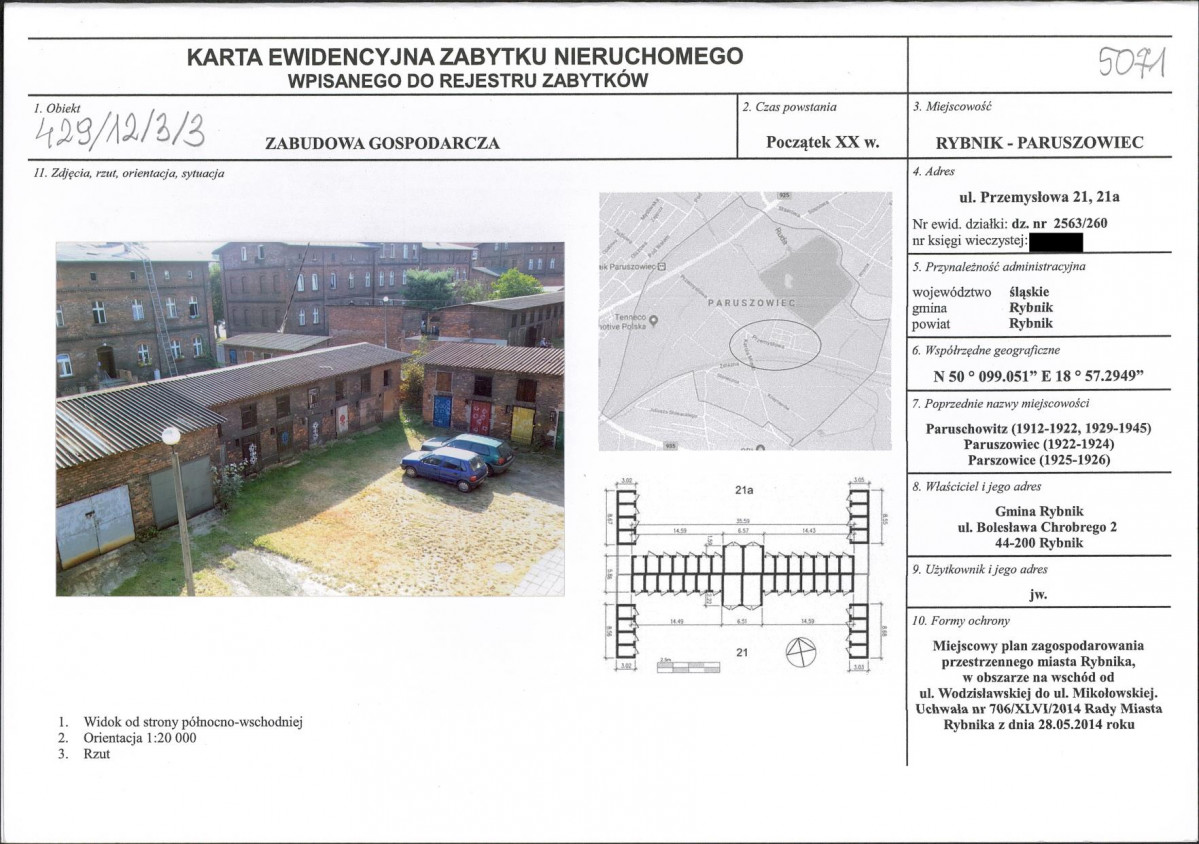Viewport: 1199px width, 844px height.
Task: Click the postal code 44-200 Rybnik
Action: [x=1039, y=544]
